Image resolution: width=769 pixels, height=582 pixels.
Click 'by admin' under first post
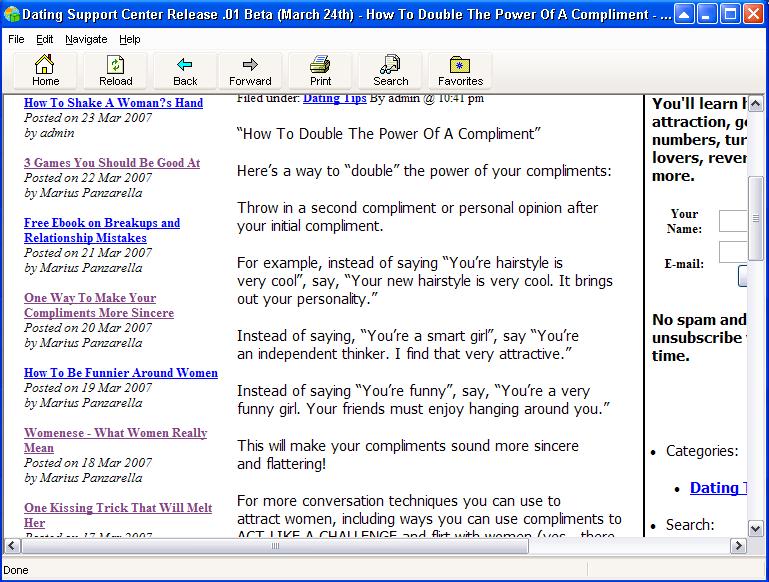(x=49, y=133)
